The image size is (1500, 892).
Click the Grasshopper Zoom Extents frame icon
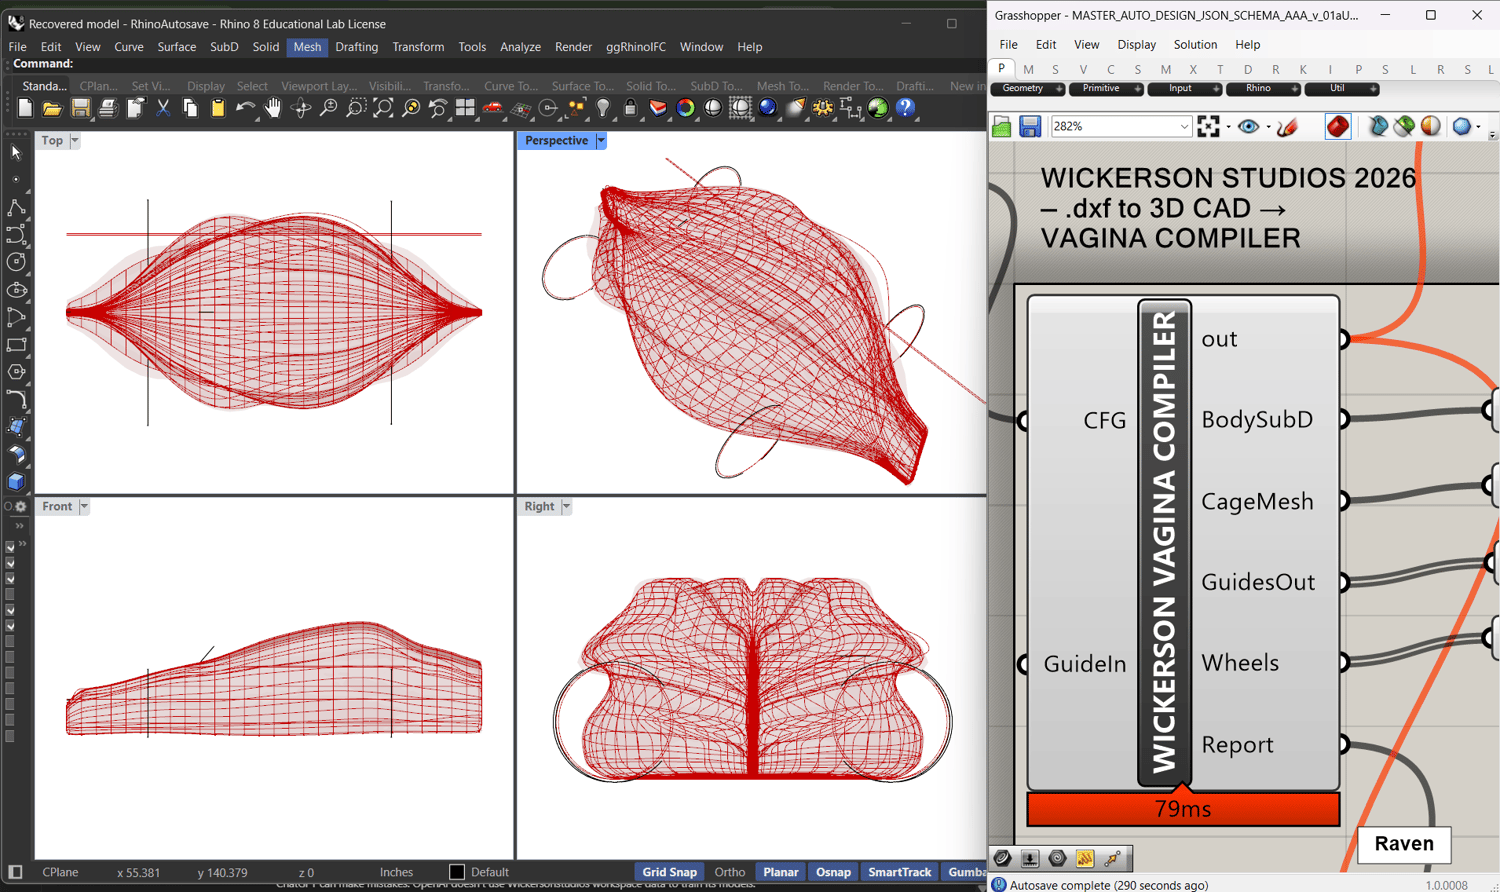[1209, 127]
